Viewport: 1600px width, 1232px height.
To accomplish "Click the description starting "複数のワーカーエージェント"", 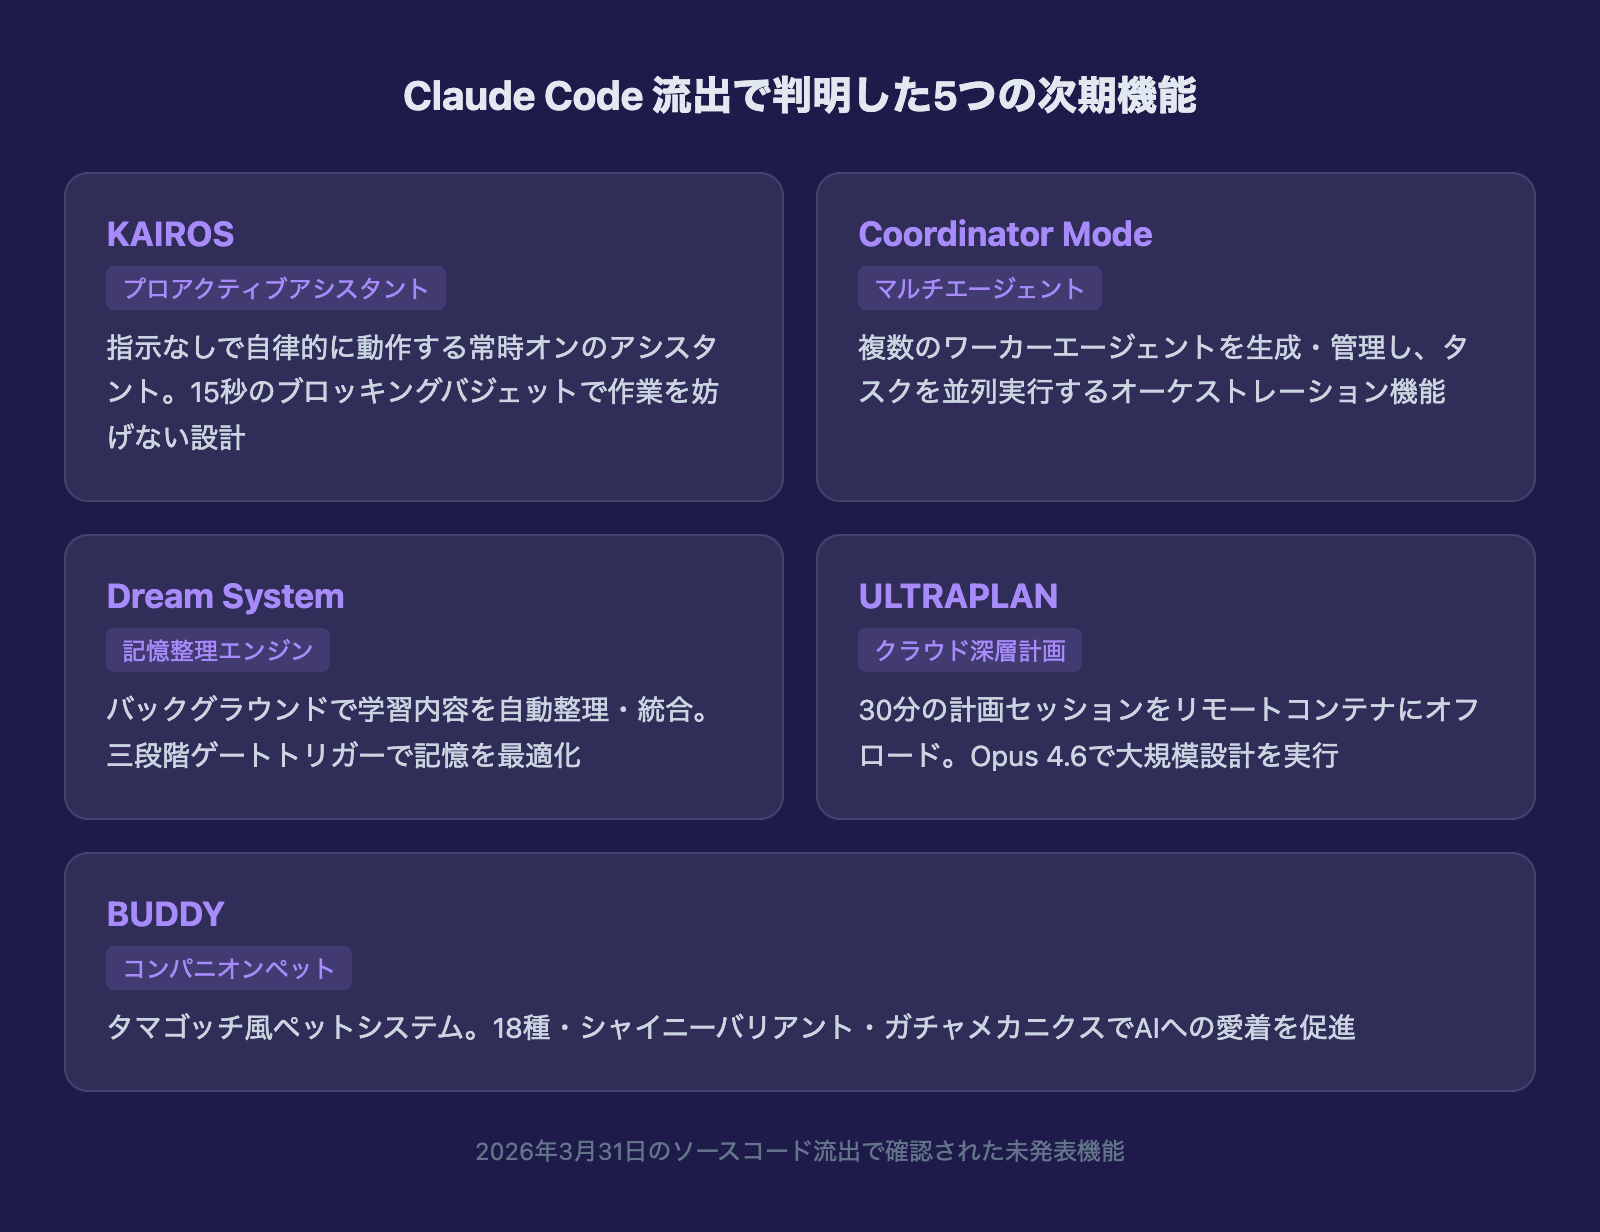I will click(x=1163, y=369).
